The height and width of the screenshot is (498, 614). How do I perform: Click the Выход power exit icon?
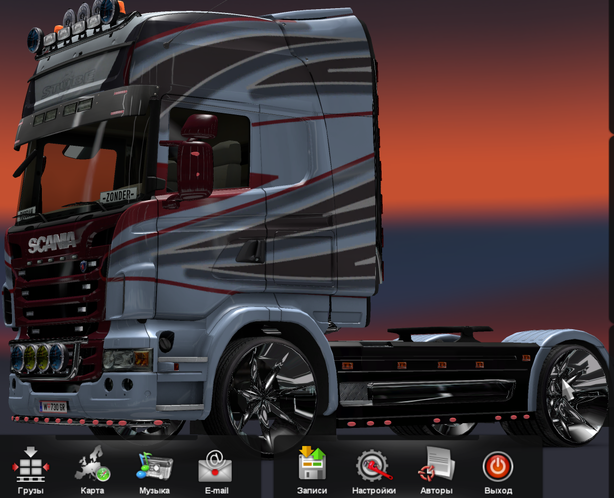[x=498, y=466]
